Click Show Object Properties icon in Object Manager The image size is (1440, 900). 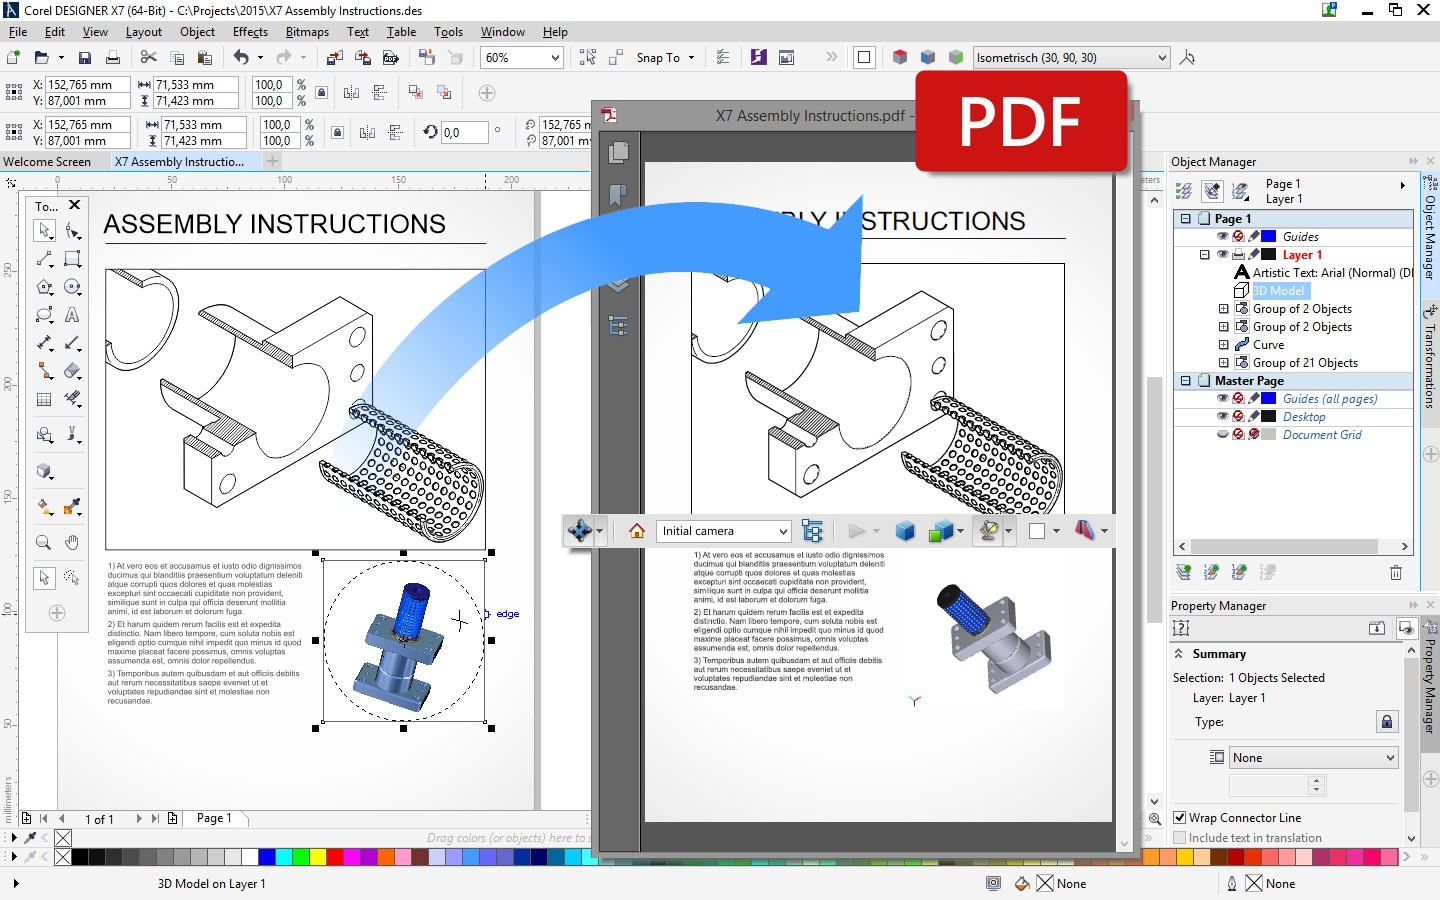[x=1184, y=190]
